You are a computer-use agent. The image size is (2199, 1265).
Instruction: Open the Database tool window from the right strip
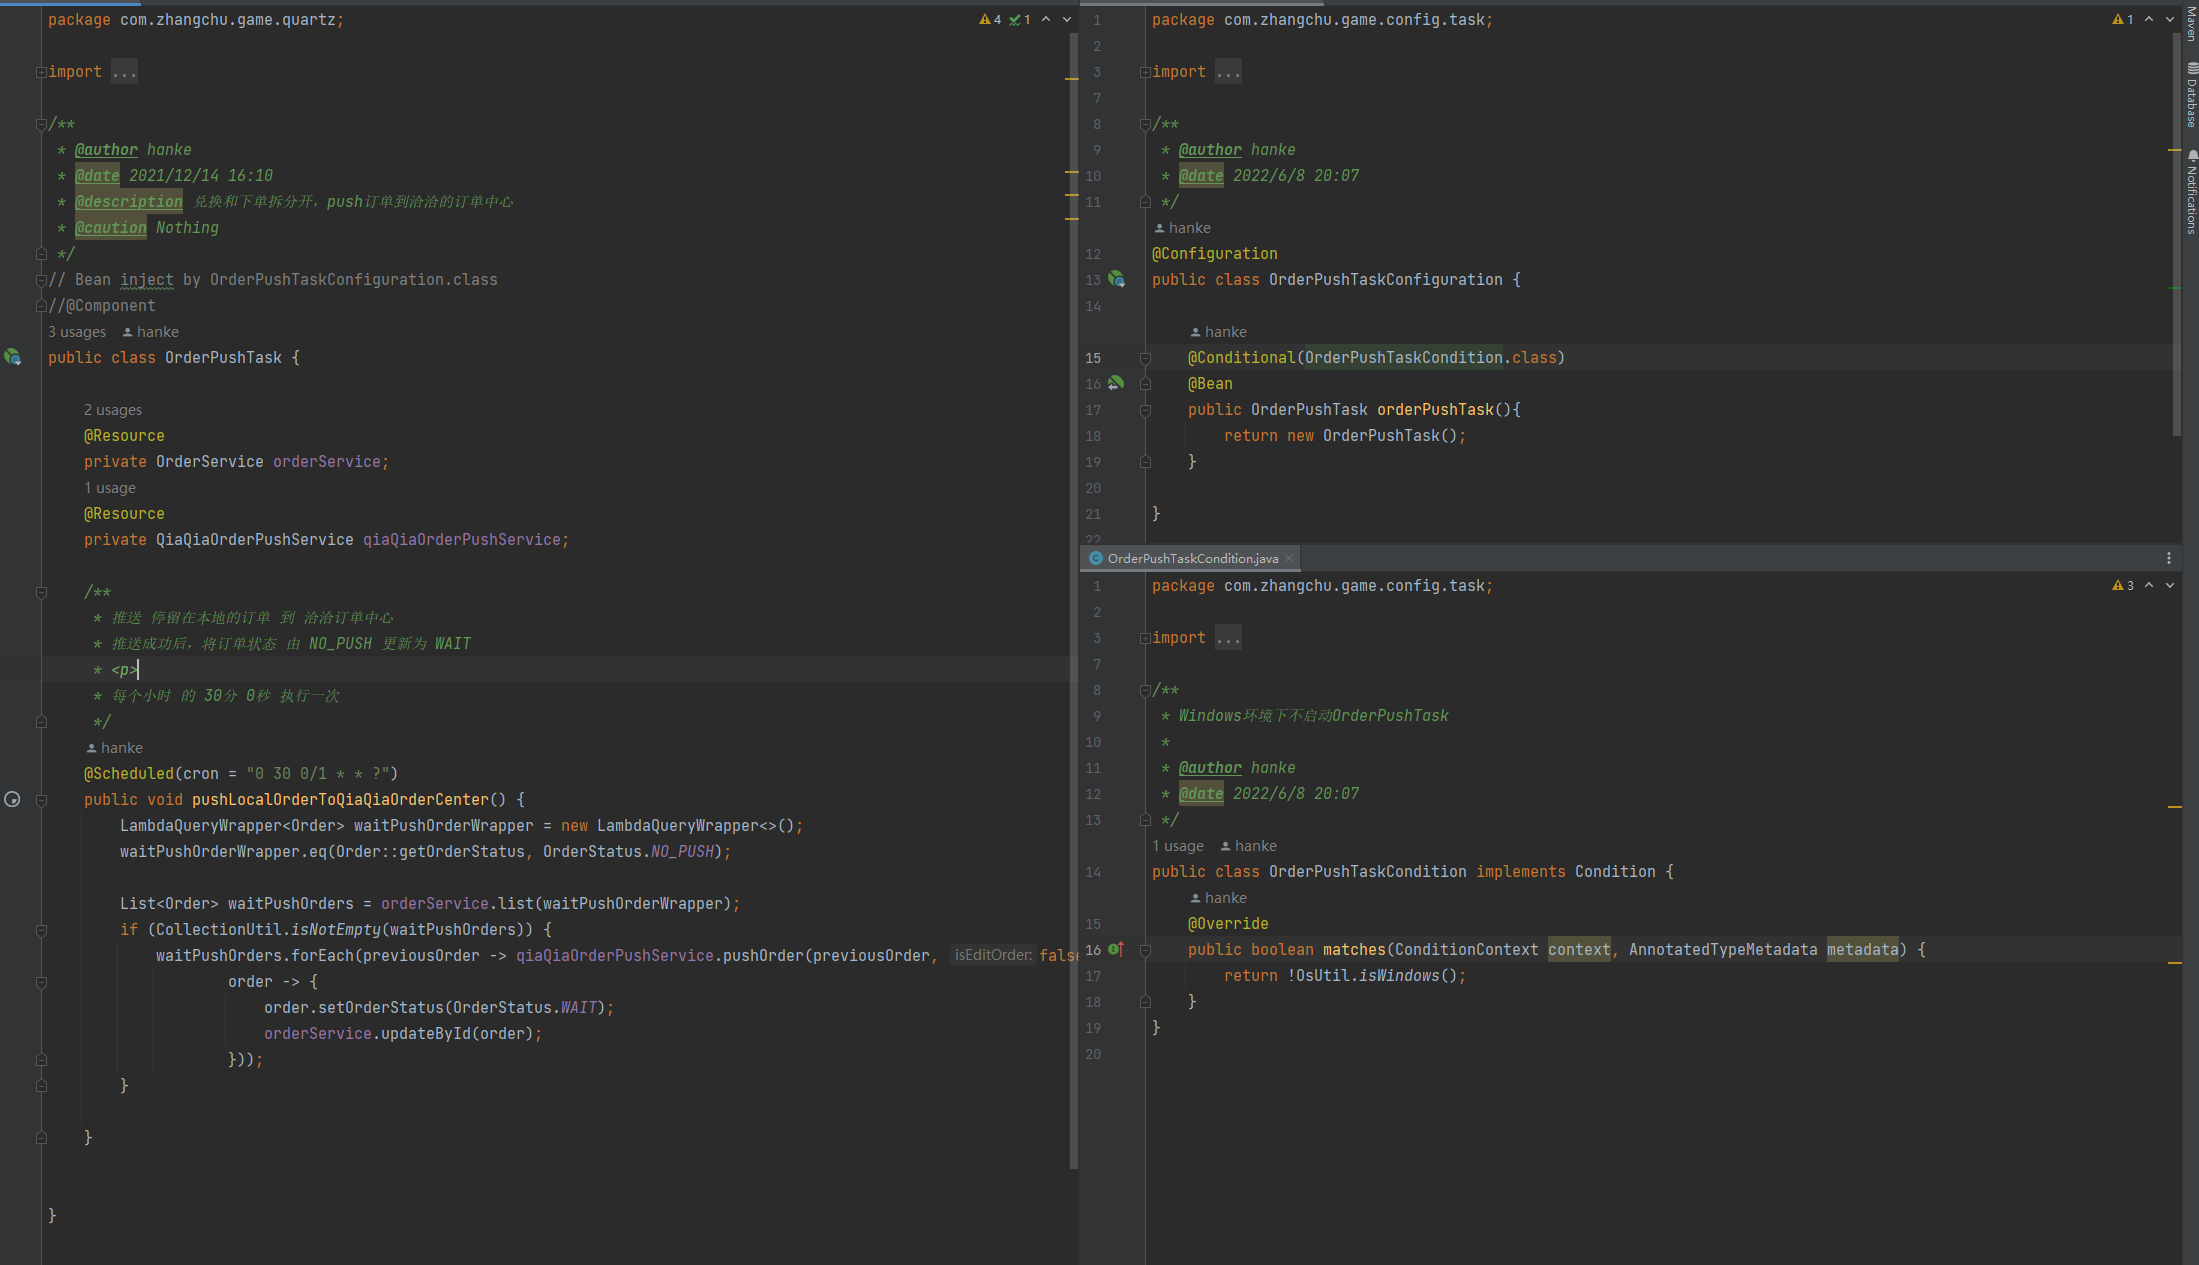pyautogui.click(x=2191, y=95)
